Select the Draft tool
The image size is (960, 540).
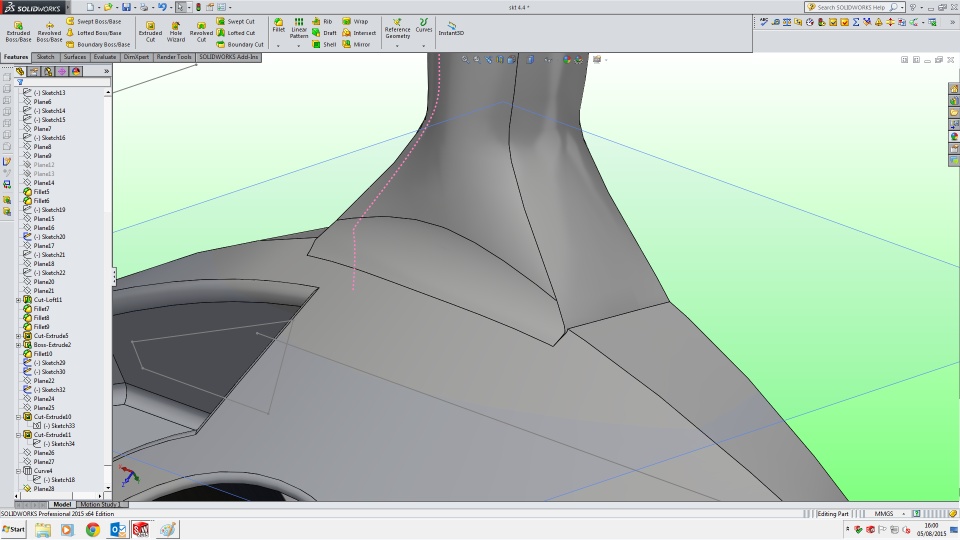tap(324, 33)
